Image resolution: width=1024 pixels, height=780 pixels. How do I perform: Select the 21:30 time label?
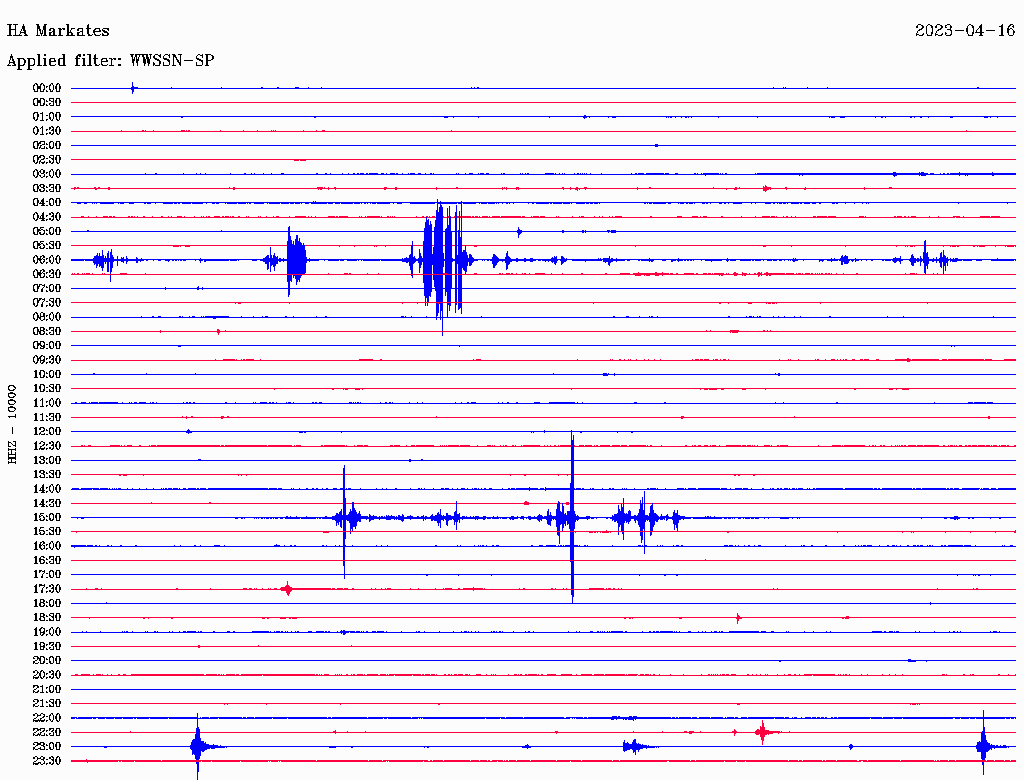[47, 704]
